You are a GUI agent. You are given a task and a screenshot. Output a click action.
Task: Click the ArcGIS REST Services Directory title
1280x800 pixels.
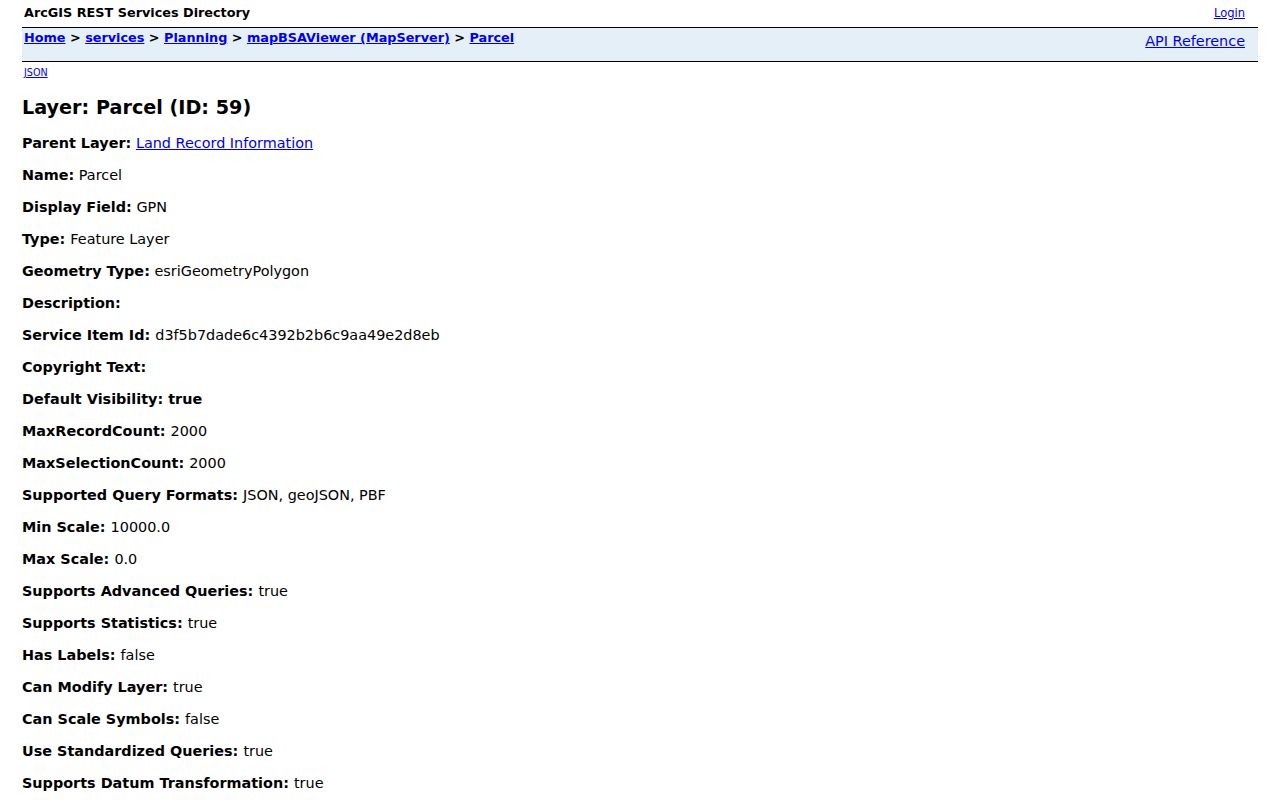tap(137, 13)
